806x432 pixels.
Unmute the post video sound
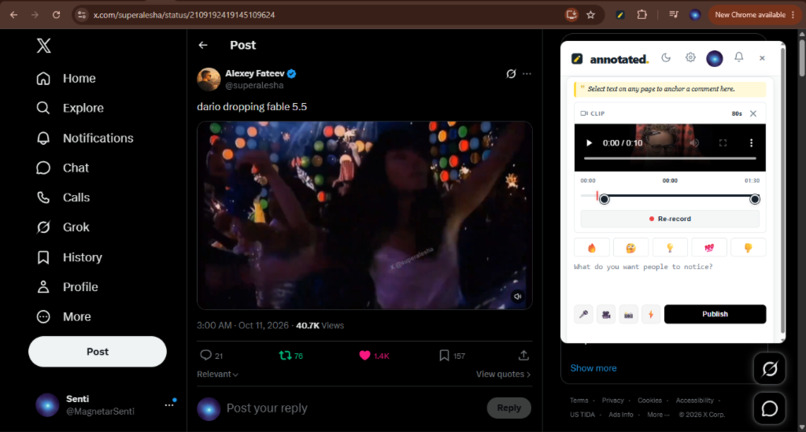(518, 297)
